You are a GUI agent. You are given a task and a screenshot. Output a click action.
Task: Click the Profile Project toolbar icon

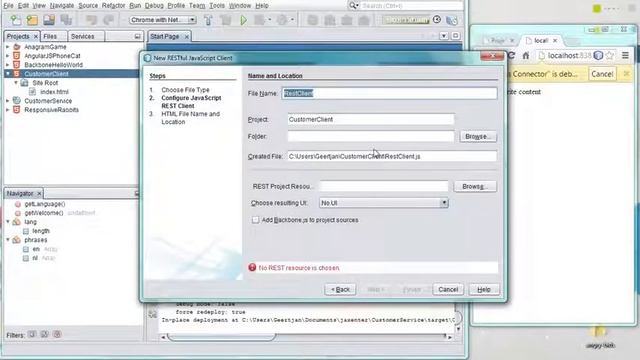pyautogui.click(x=282, y=20)
